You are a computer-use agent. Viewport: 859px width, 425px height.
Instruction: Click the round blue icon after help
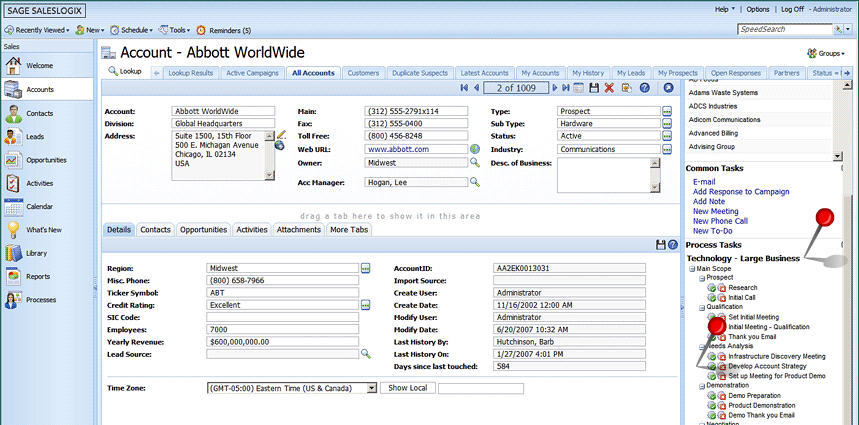pos(668,88)
